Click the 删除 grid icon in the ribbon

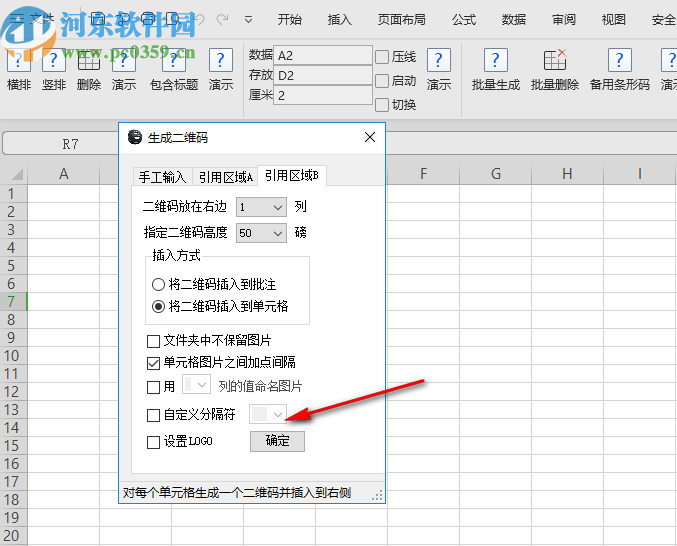click(x=89, y=60)
